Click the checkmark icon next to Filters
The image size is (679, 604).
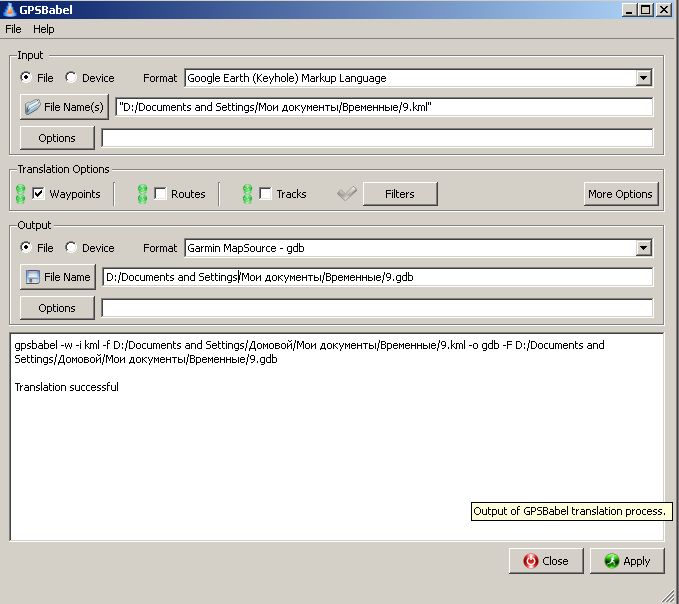pos(347,194)
